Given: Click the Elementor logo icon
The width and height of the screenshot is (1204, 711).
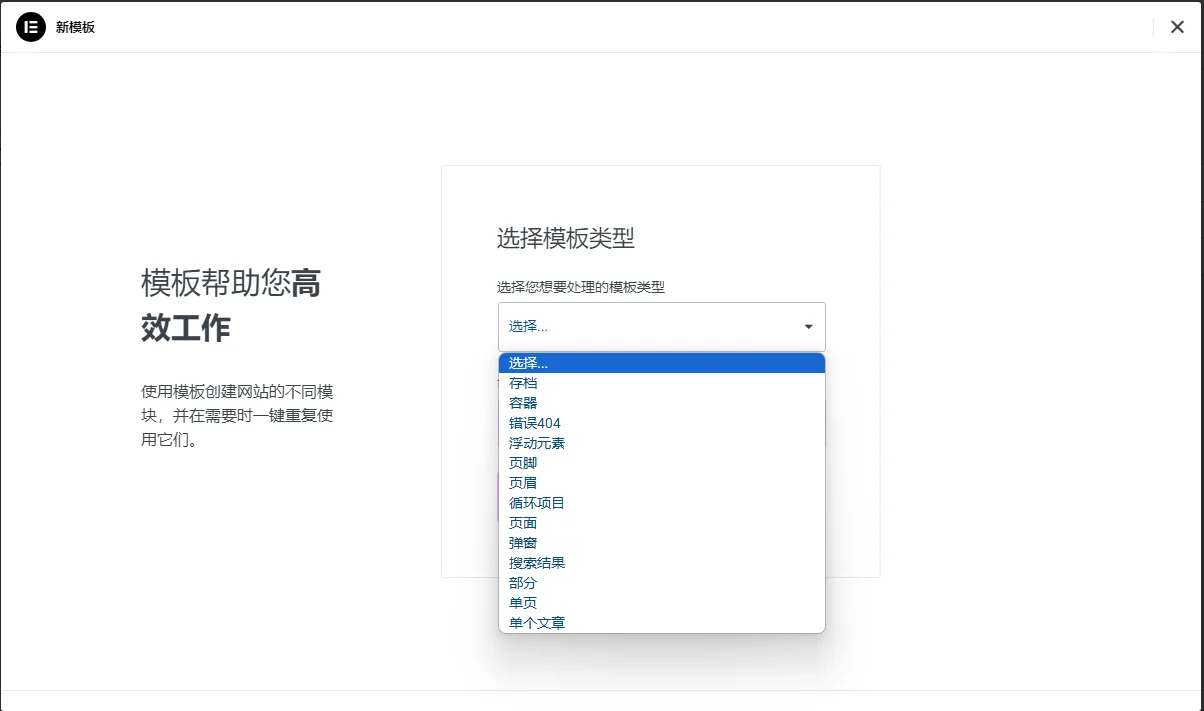Looking at the screenshot, I should click(33, 26).
